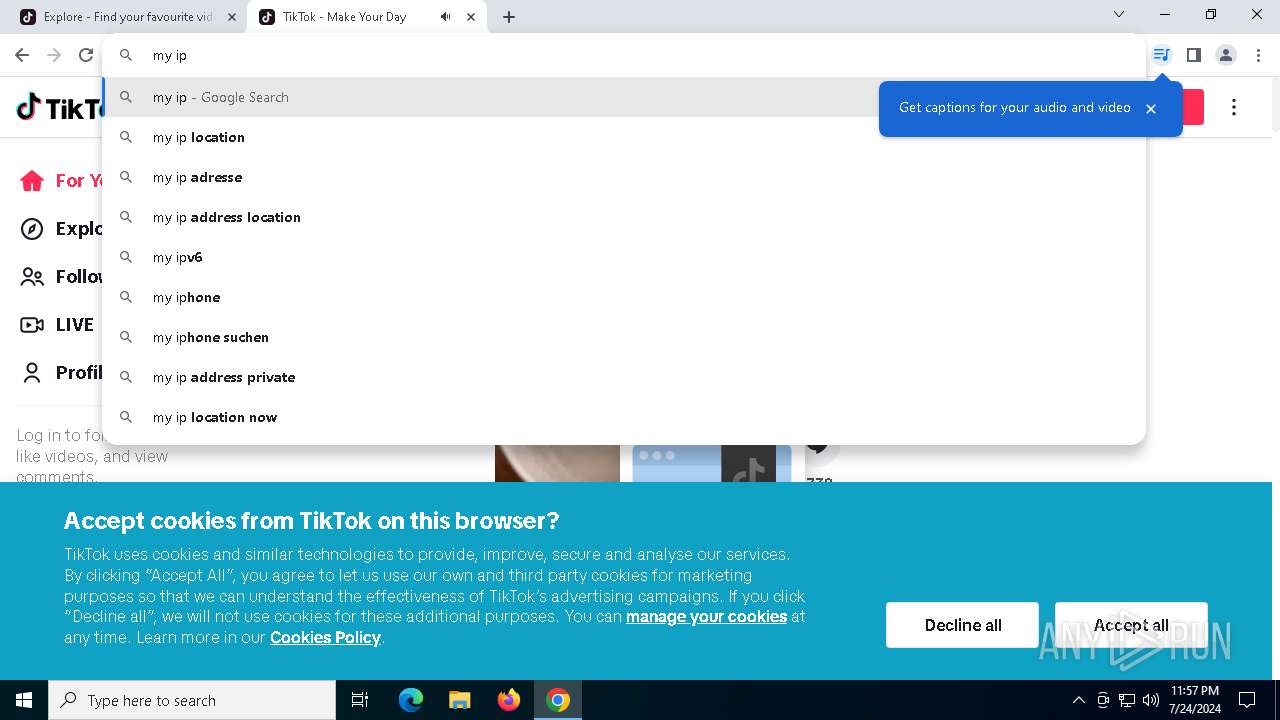Viewport: 1280px width, 720px height.
Task: Switch to TikTok - Make Your Day tab
Action: point(368,17)
